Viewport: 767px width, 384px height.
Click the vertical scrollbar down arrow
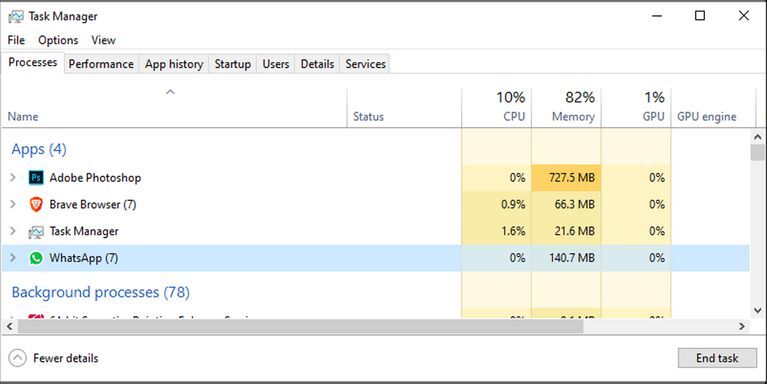pyautogui.click(x=758, y=310)
